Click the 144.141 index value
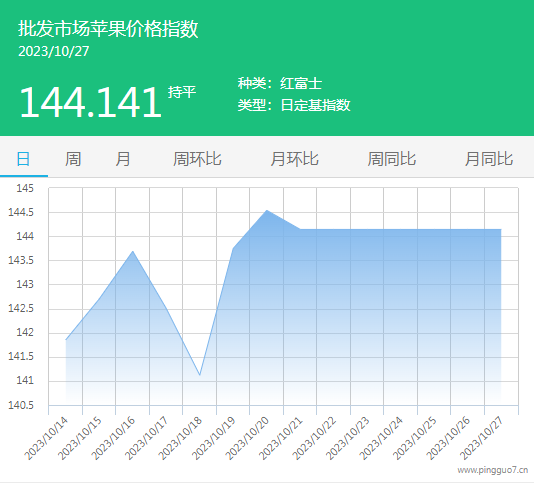Screen dimensions: 534x483 coord(90,102)
